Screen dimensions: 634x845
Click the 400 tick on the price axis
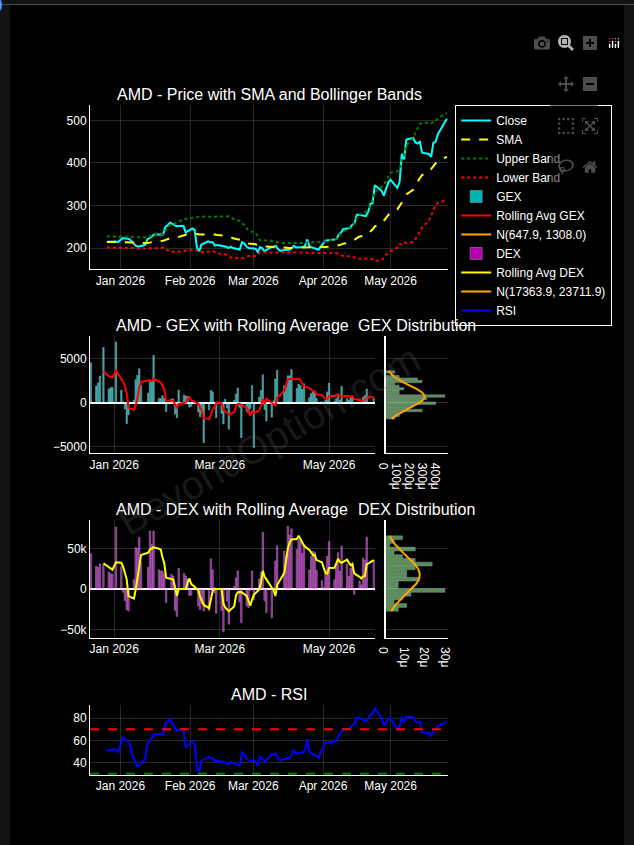tap(77, 163)
